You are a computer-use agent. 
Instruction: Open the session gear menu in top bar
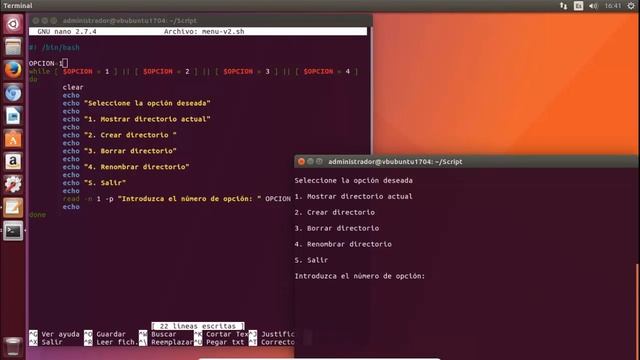coord(631,6)
